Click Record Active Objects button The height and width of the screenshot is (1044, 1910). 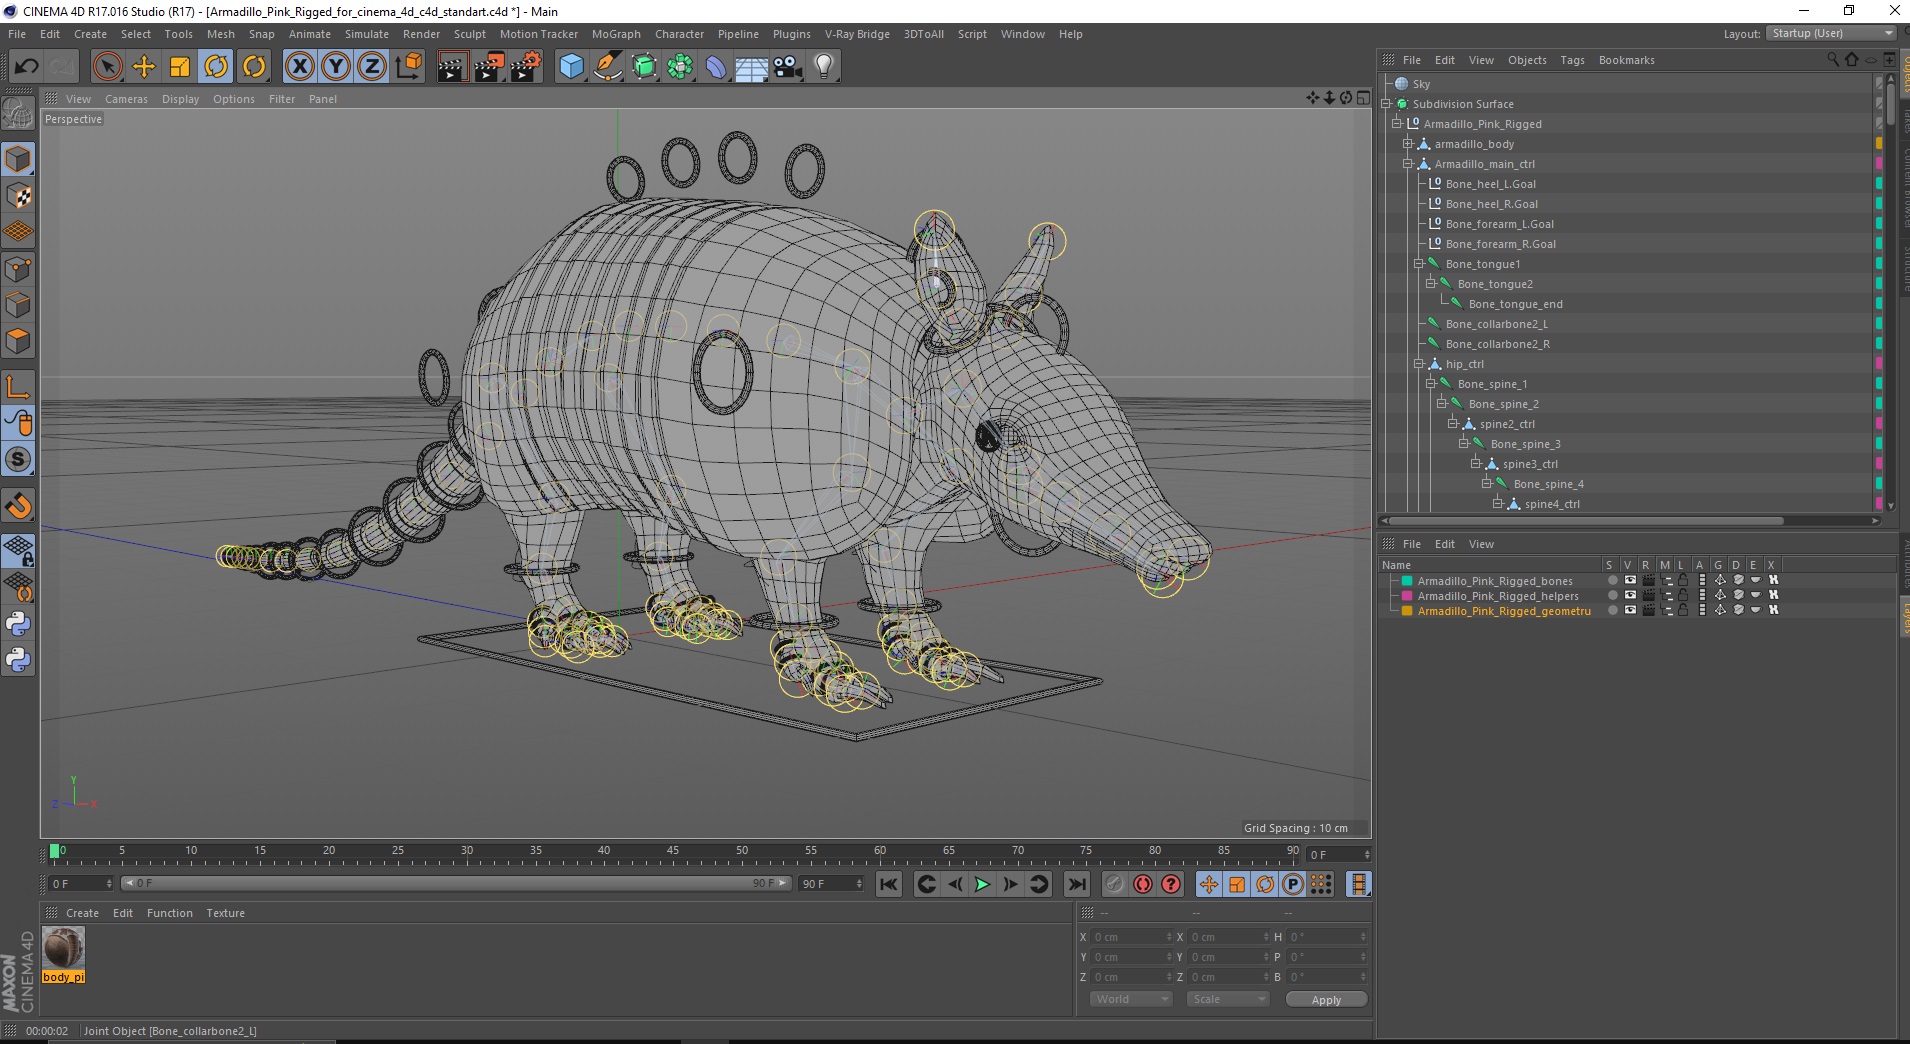pyautogui.click(x=1114, y=884)
